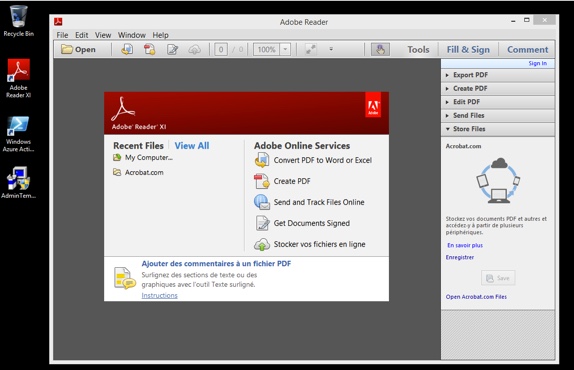Click the Acrobat.com cloud devices illustration
574x370 pixels.
click(x=498, y=180)
